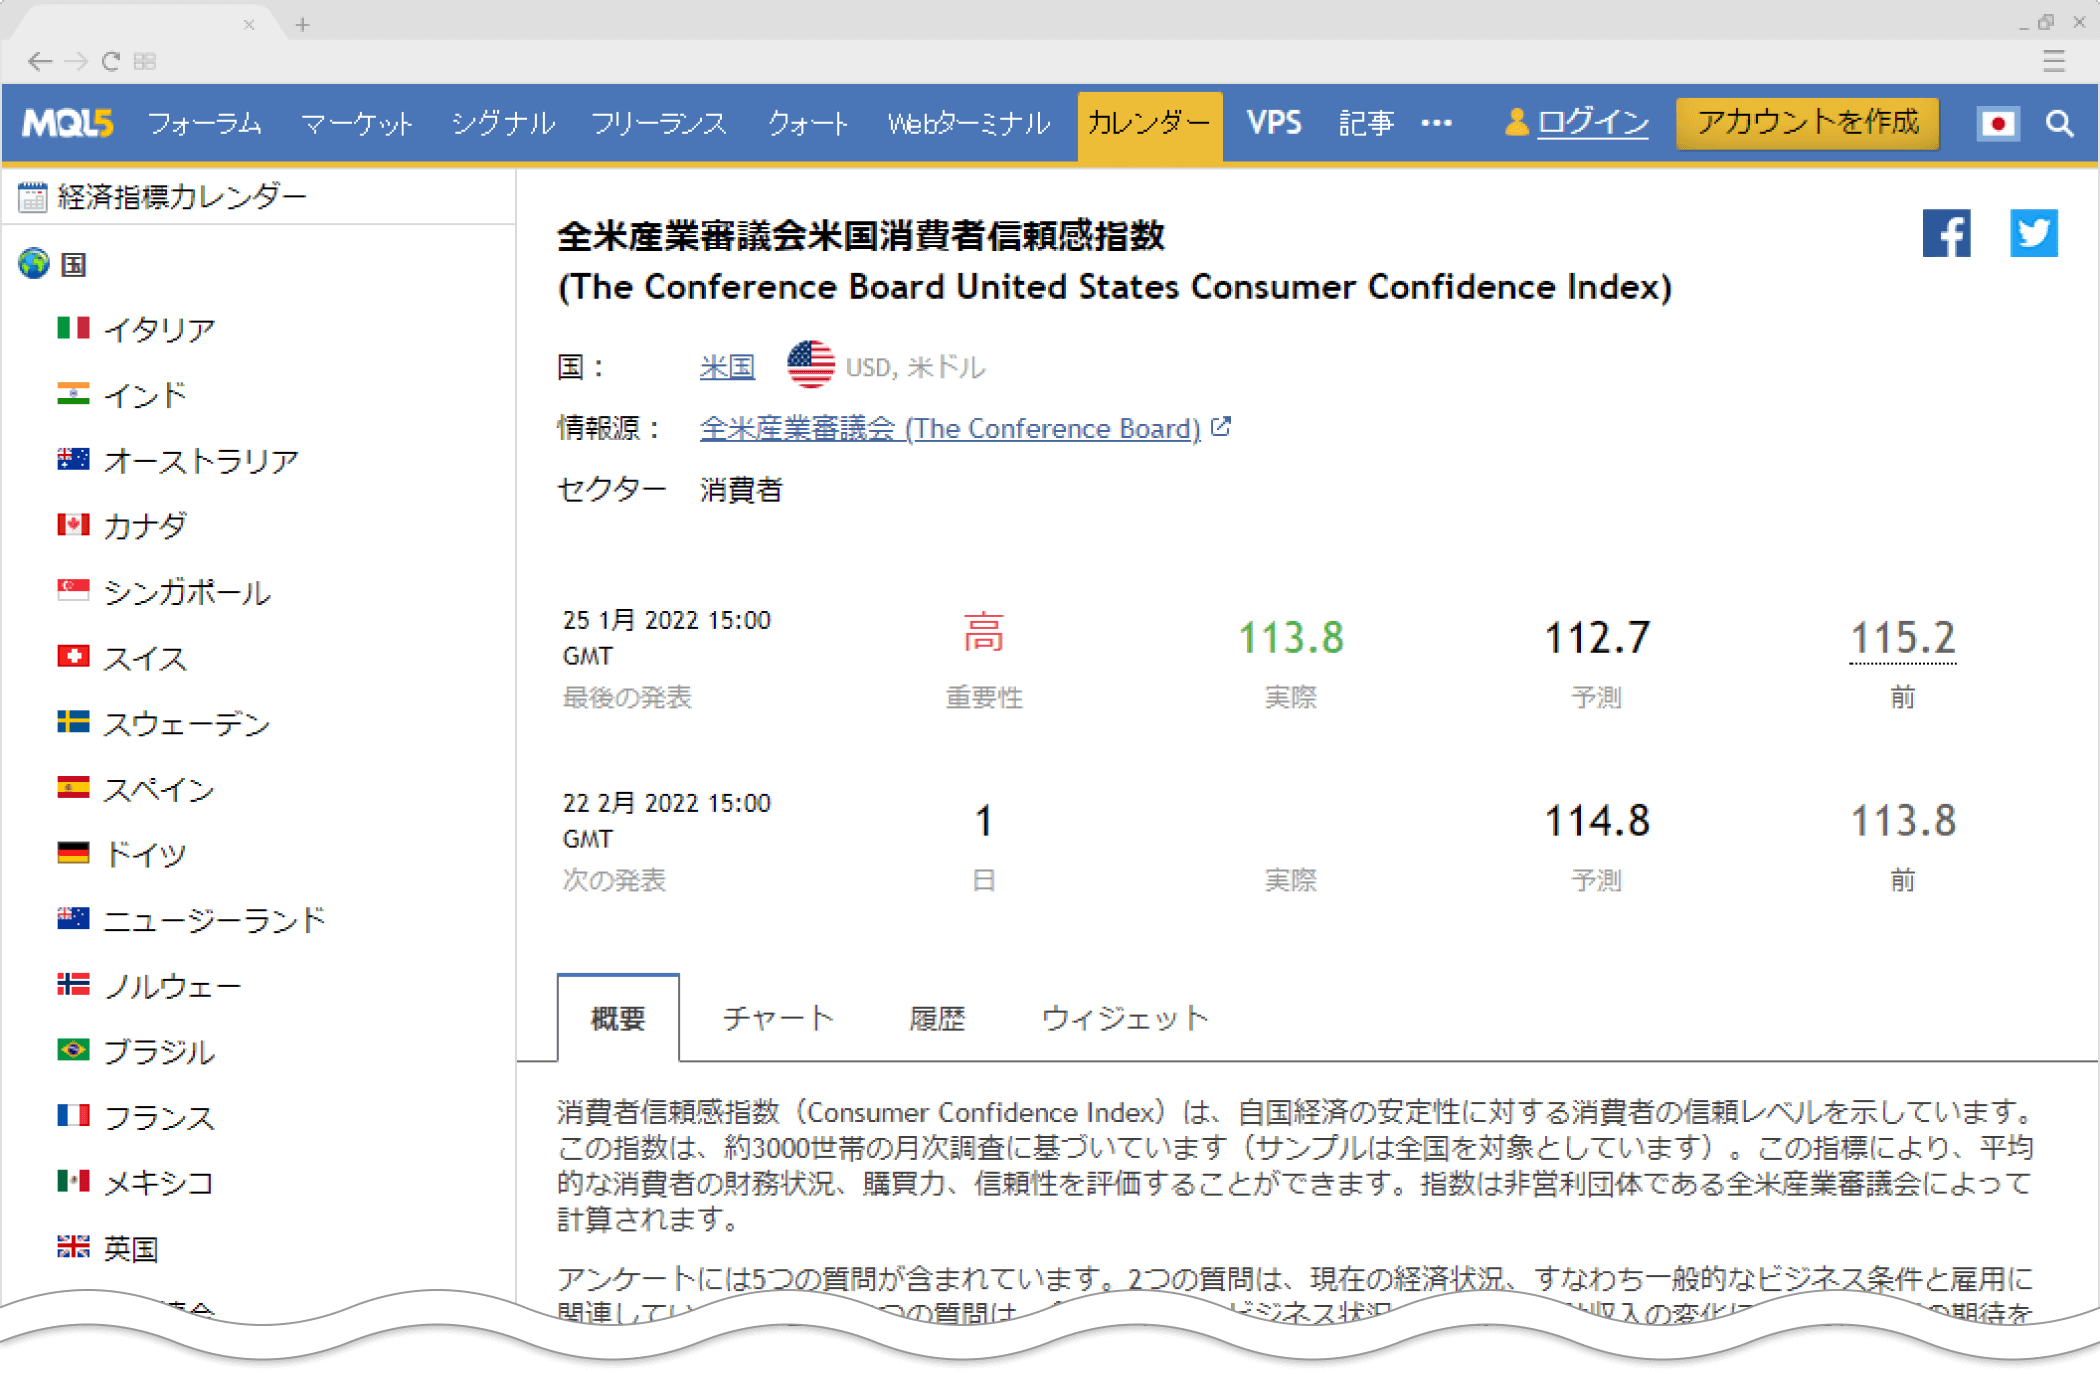Image resolution: width=2100 pixels, height=1374 pixels.
Task: Click the external link icon after Conference Board
Action: [x=1221, y=427]
